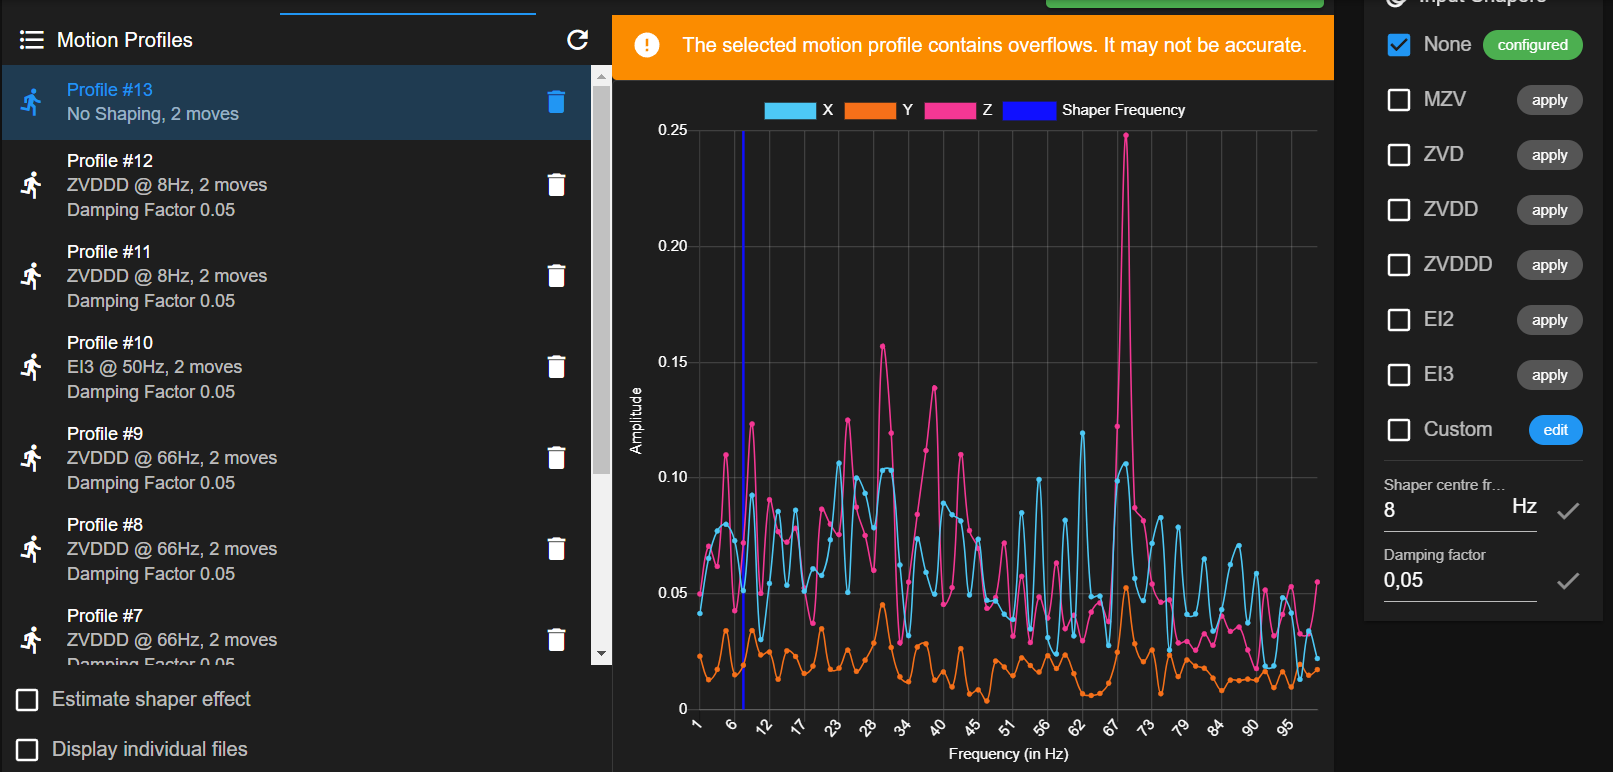Delete Profile #12
Image resolution: width=1613 pixels, height=772 pixels.
point(557,184)
